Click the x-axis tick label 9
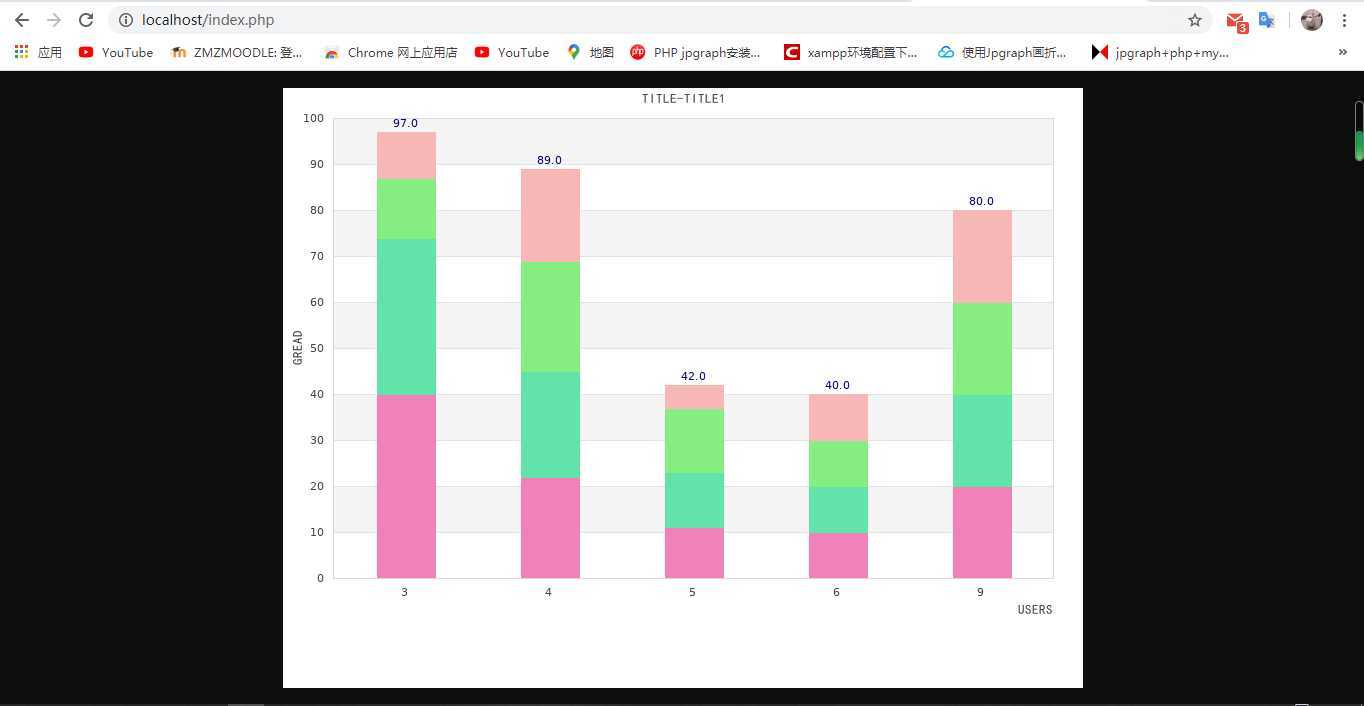Image resolution: width=1364 pixels, height=706 pixels. click(x=980, y=592)
